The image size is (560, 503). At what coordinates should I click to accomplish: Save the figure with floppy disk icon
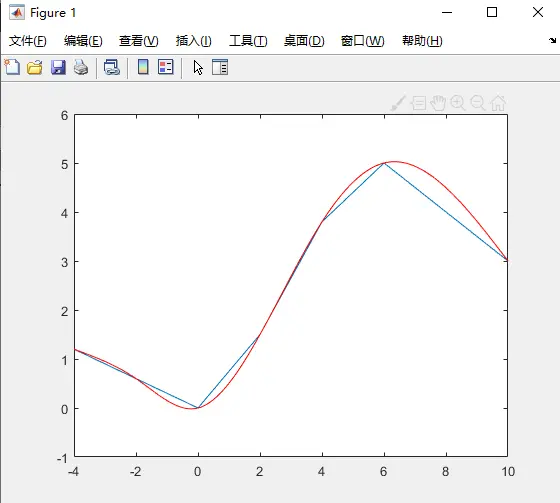point(58,67)
